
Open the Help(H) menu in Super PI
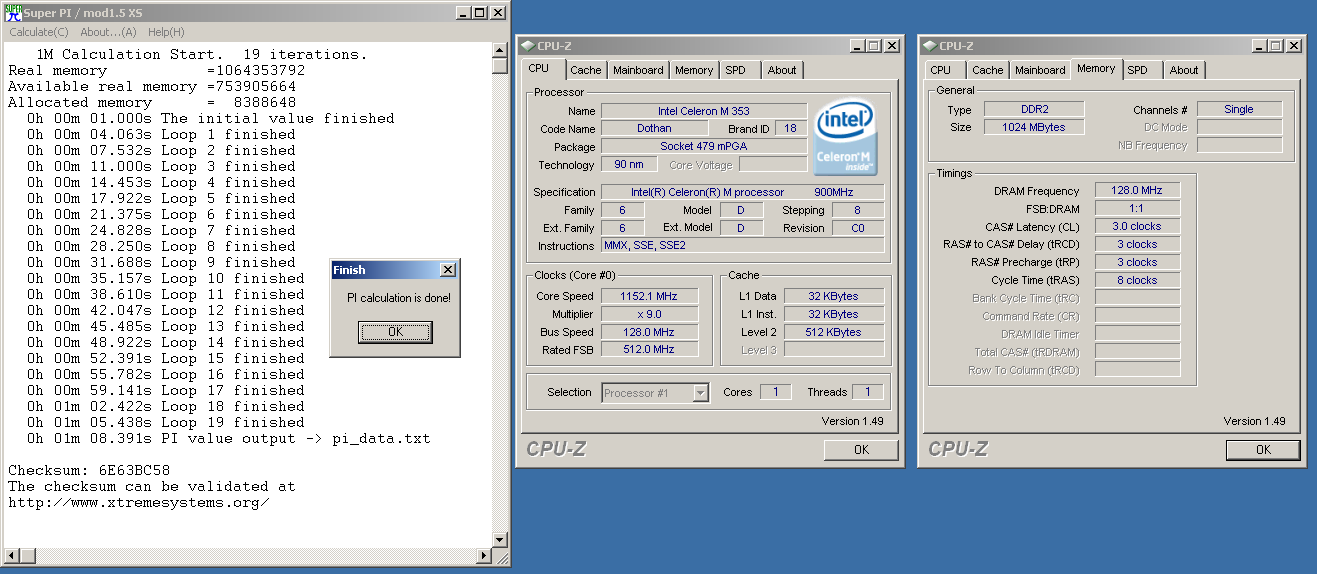click(x=166, y=32)
